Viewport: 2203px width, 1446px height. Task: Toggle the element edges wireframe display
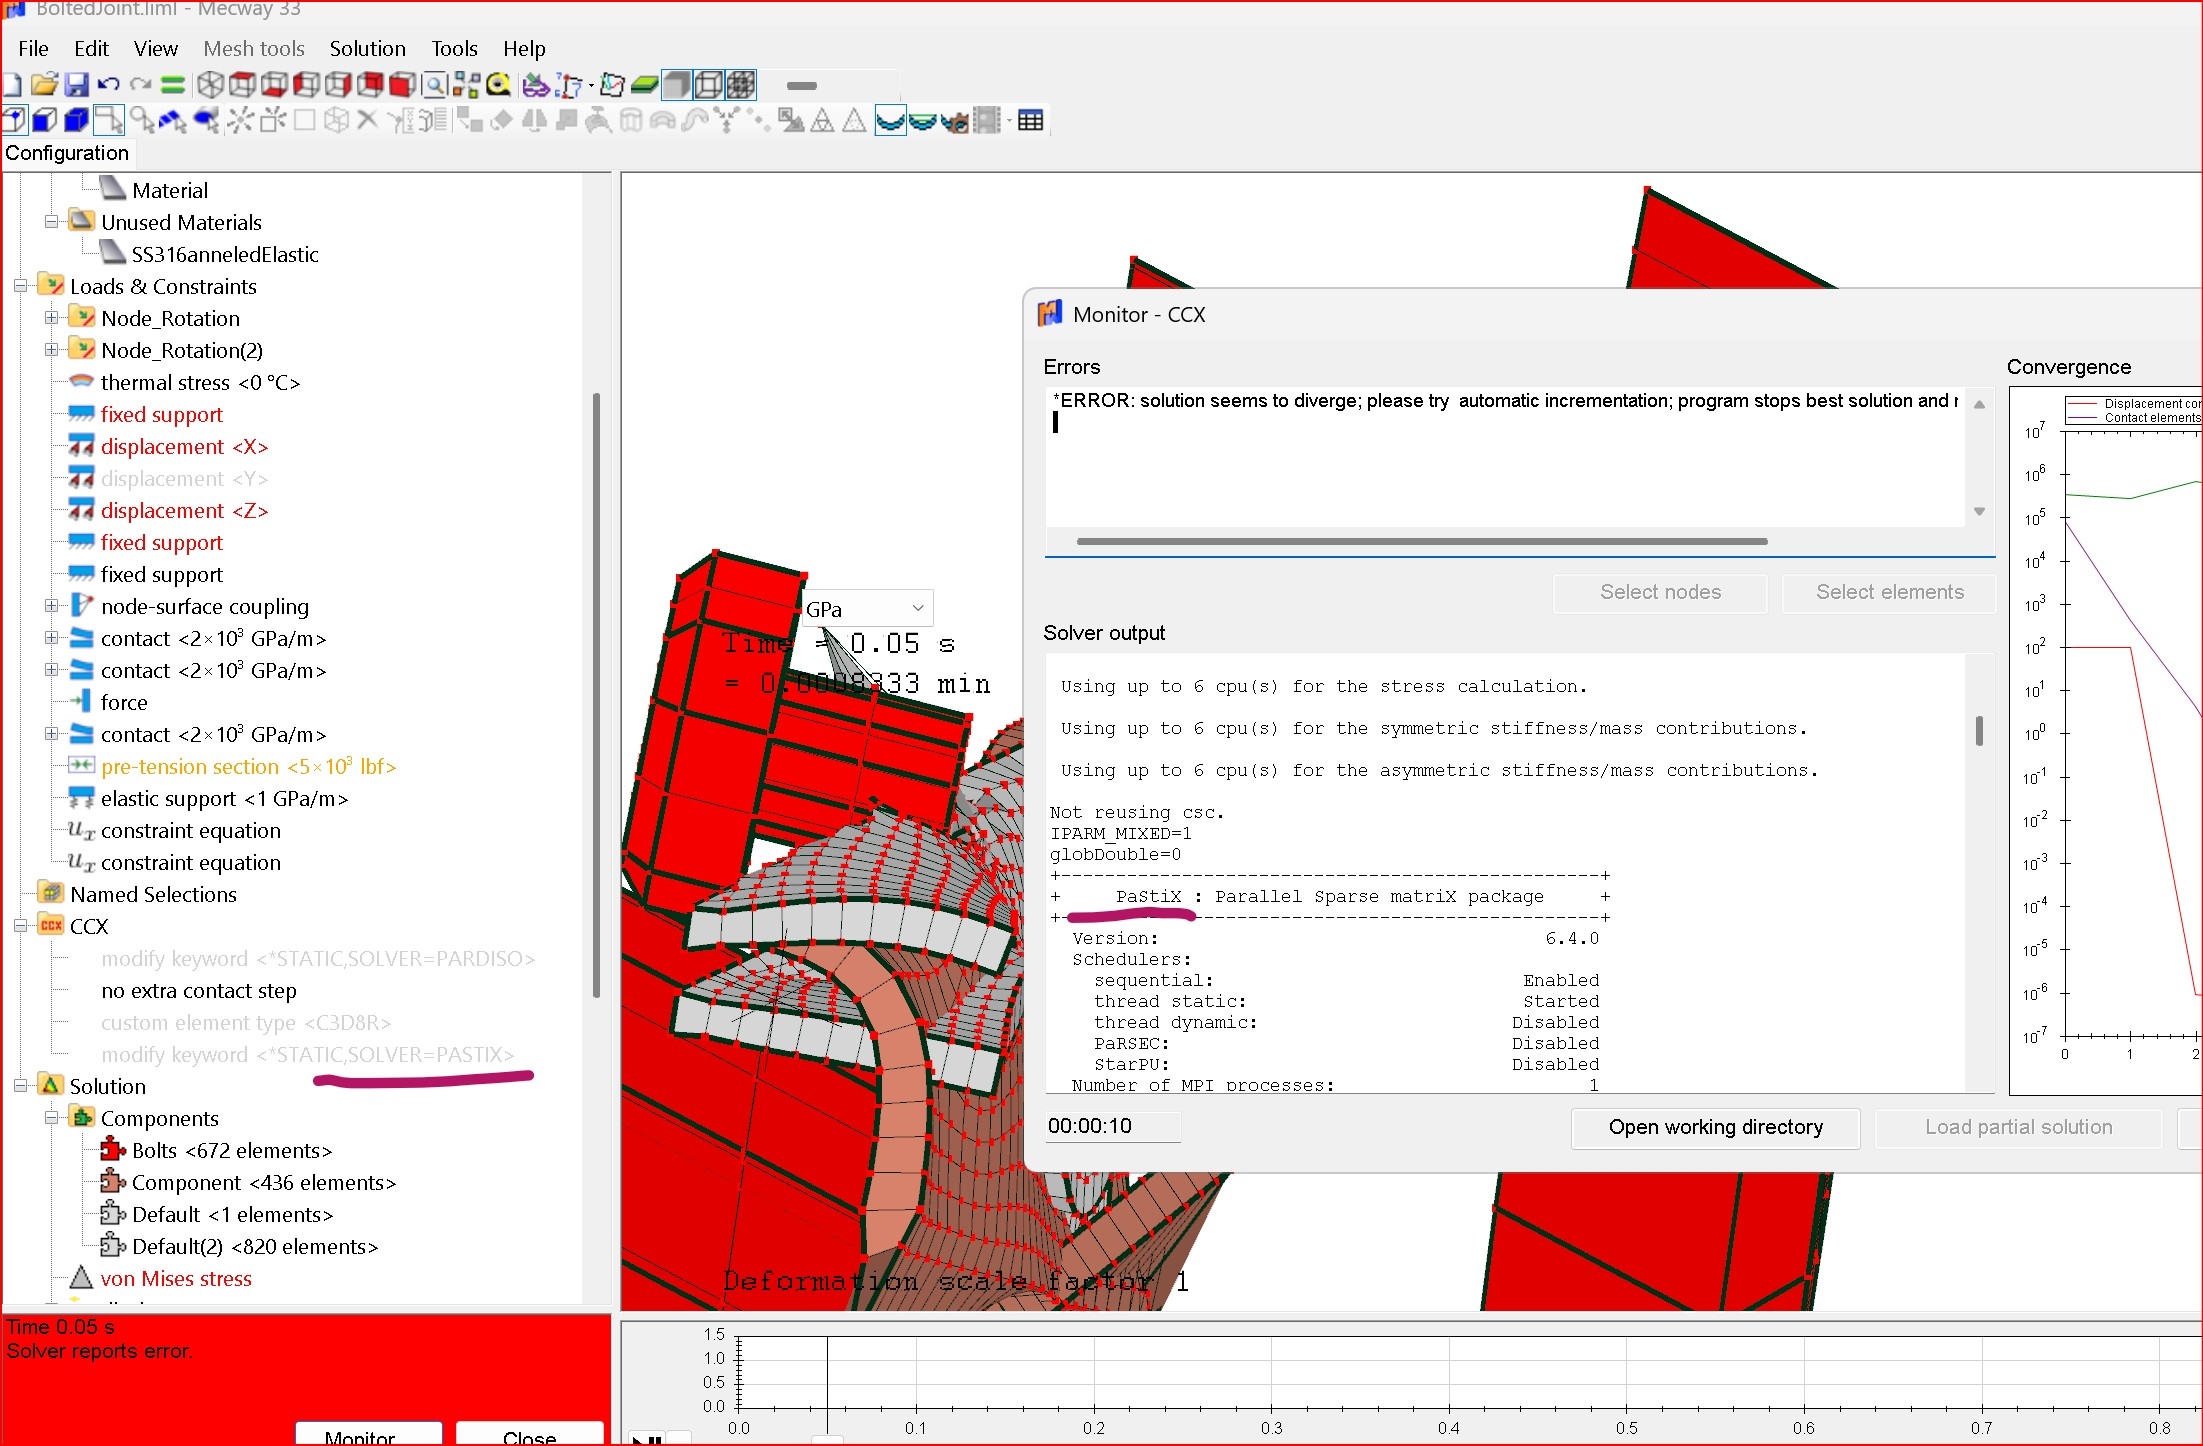coord(709,85)
